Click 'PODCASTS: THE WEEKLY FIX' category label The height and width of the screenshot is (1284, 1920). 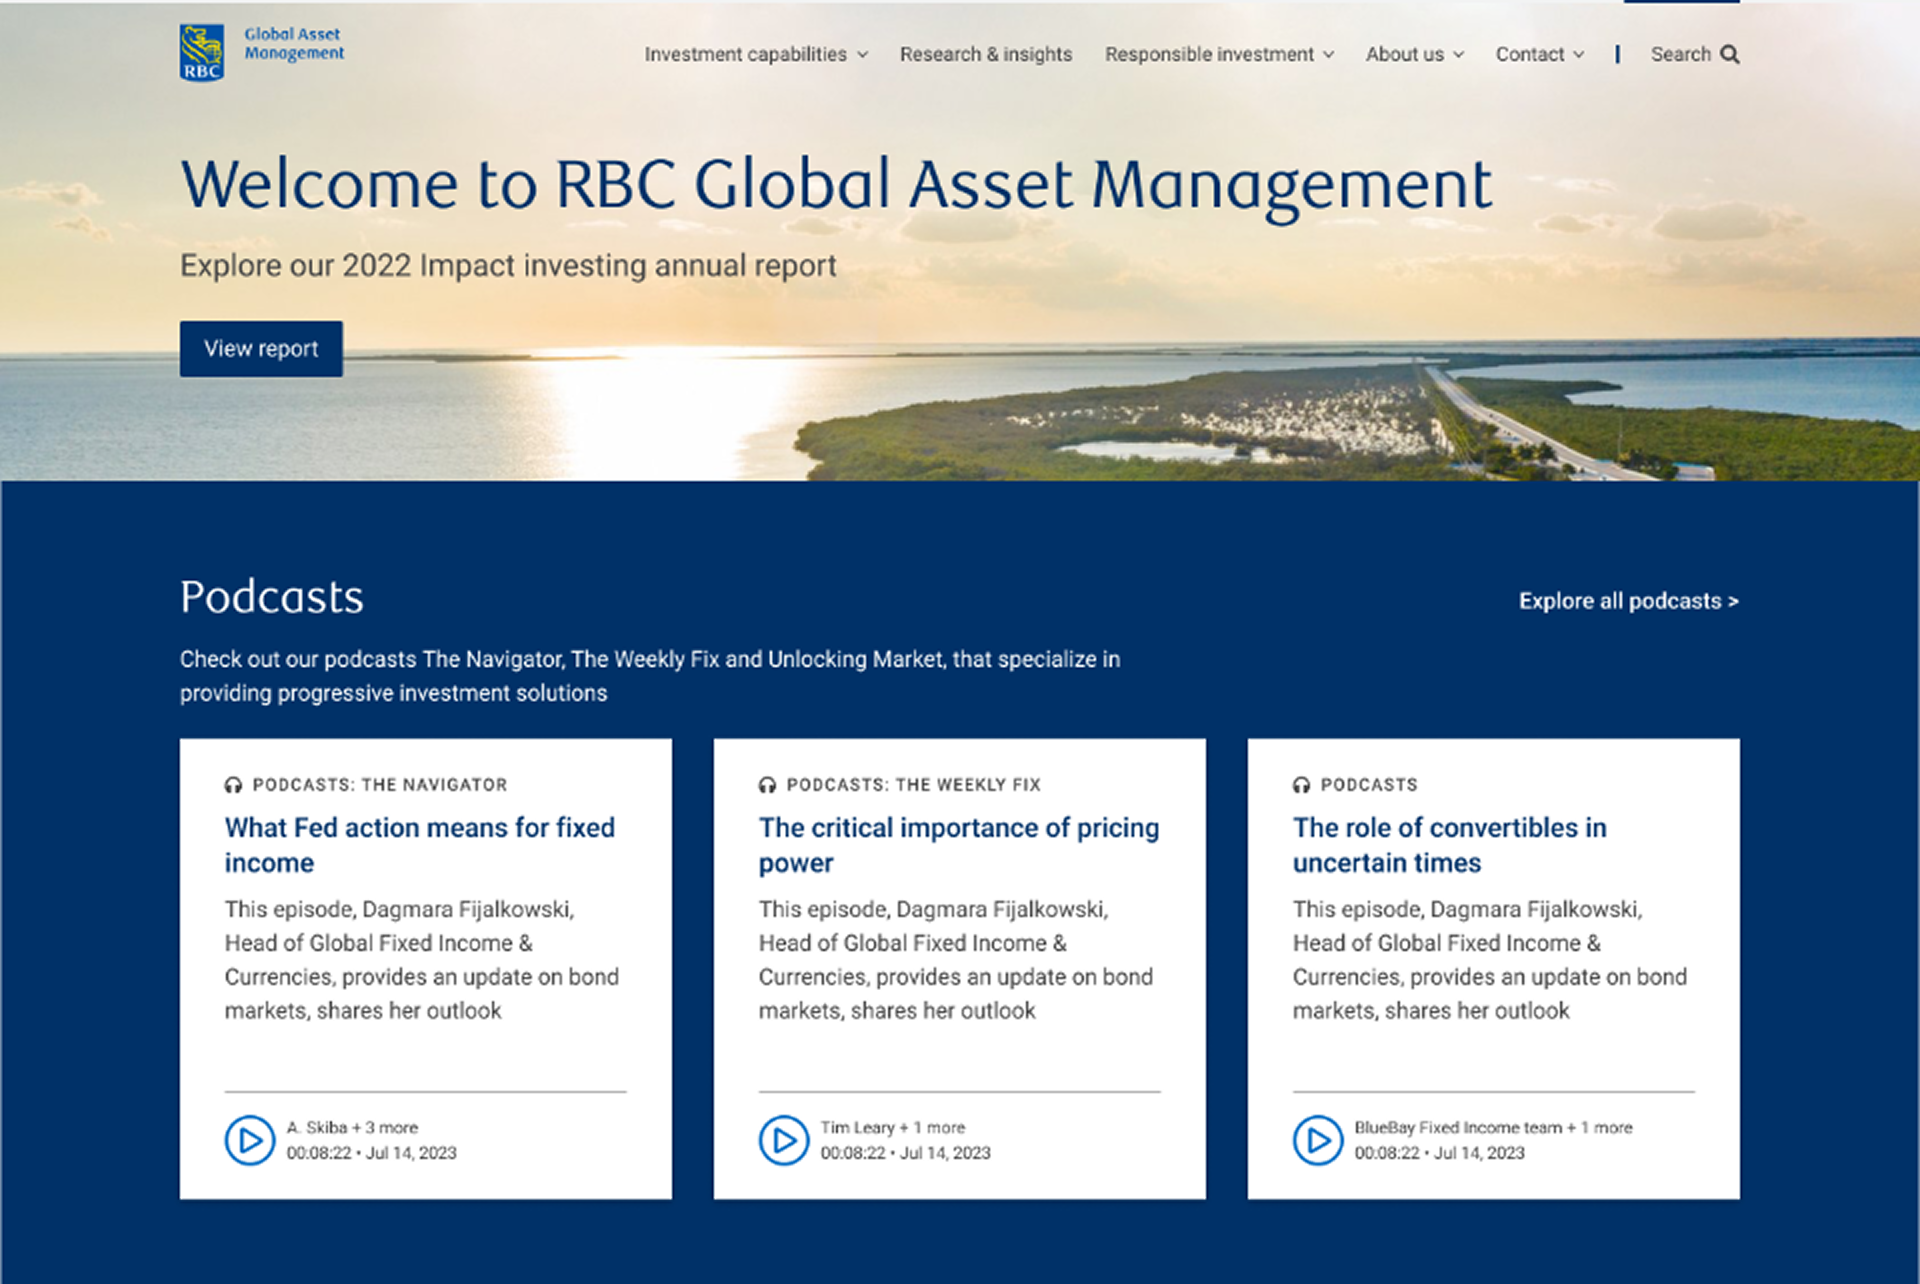913,785
